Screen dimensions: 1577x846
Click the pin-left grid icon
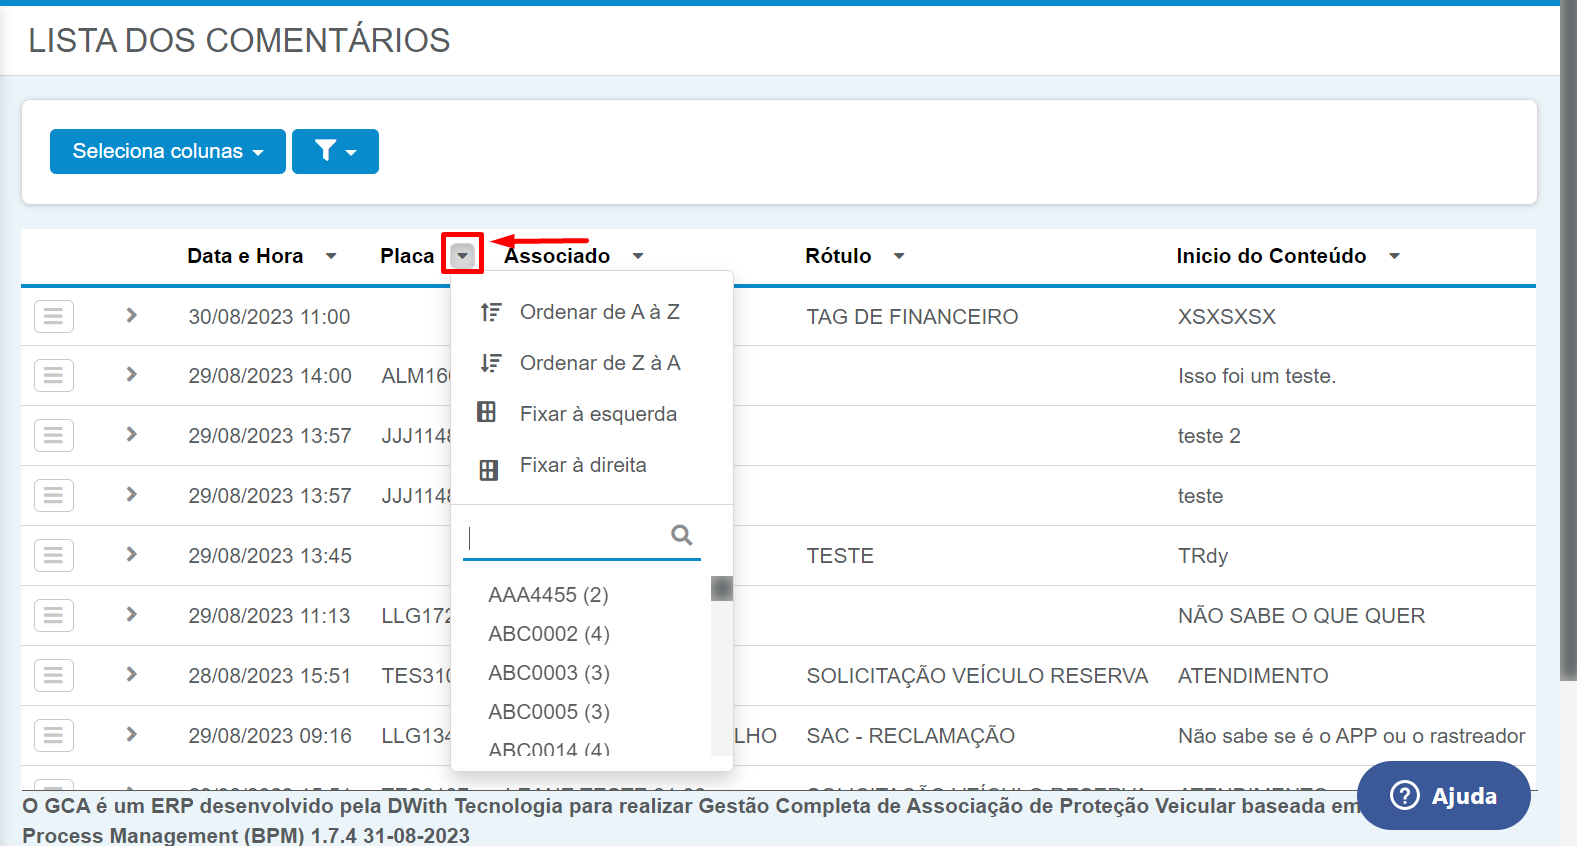tap(487, 412)
